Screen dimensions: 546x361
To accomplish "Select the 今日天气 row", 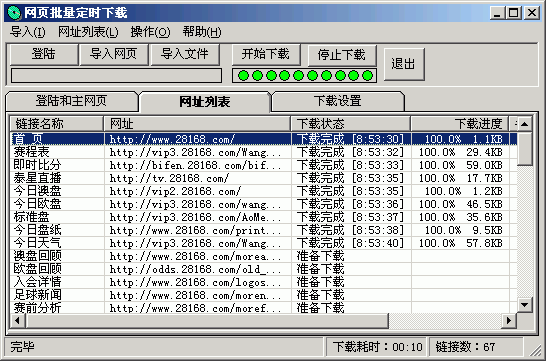I will click(x=263, y=243).
